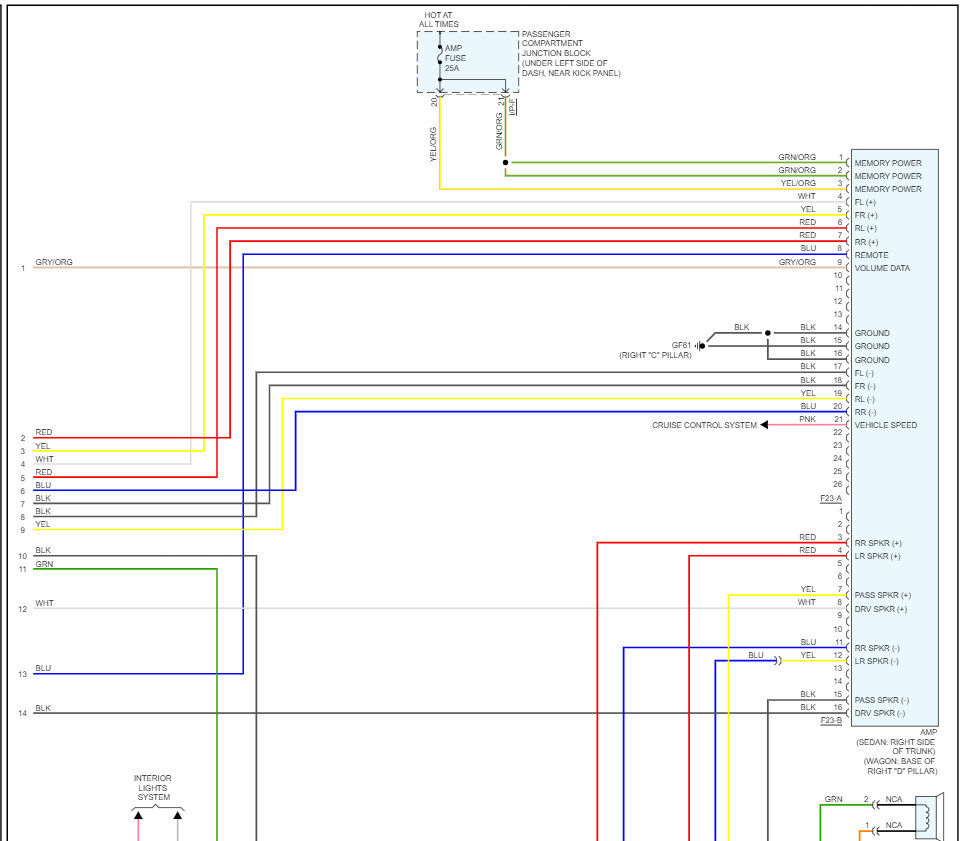Viewport: 965px width, 841px height.
Task: Select the 'FL (-)' pin label
Action: point(864,373)
